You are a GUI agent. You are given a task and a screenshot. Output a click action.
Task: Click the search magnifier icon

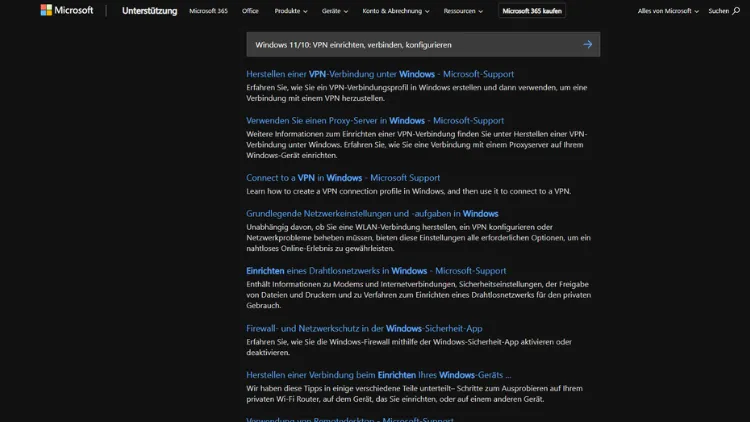736,11
